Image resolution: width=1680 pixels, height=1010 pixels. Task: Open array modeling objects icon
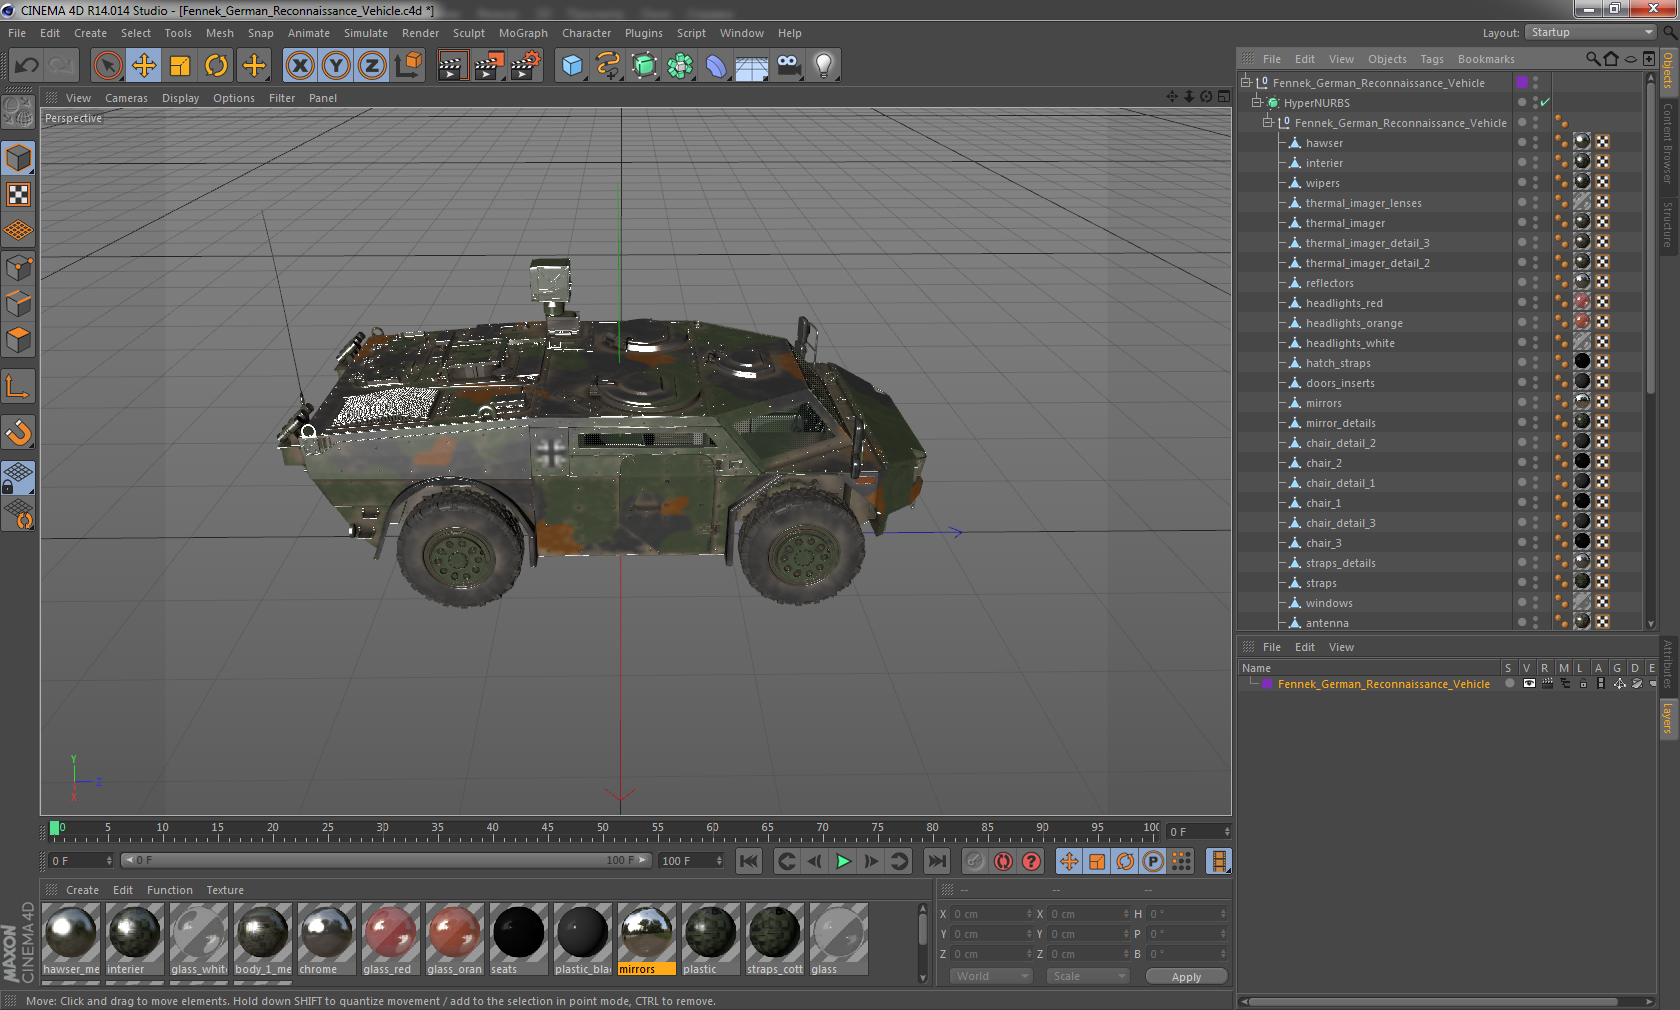pyautogui.click(x=680, y=66)
